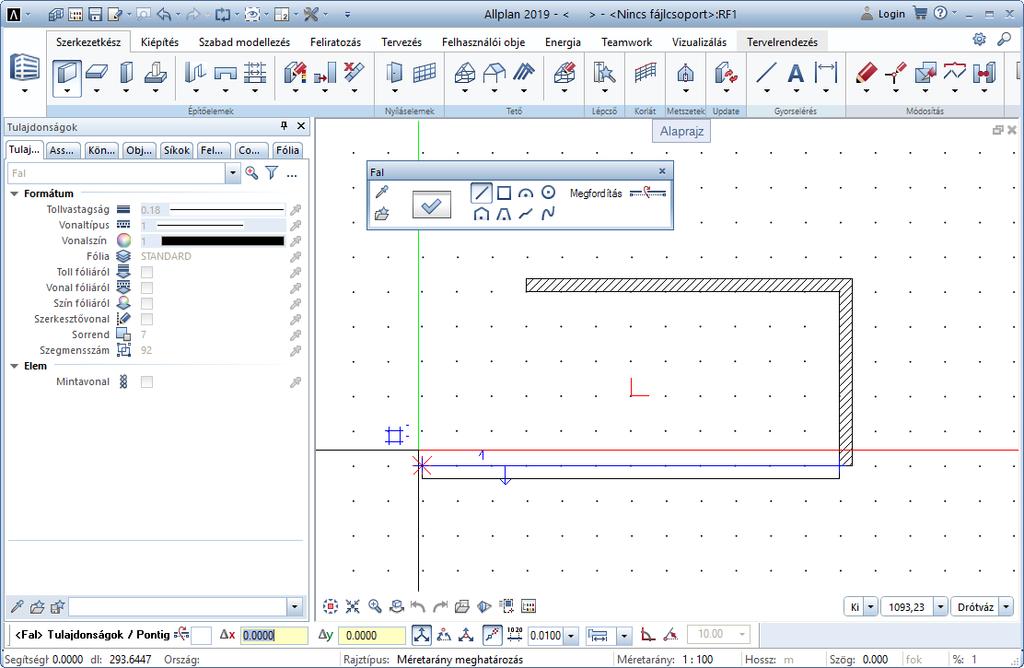Select the Text (A) tool

coord(795,72)
